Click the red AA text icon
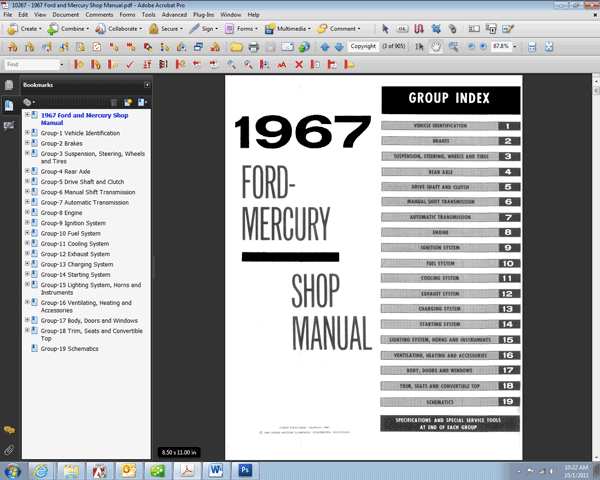Image resolution: width=600 pixels, height=480 pixels. point(282,65)
